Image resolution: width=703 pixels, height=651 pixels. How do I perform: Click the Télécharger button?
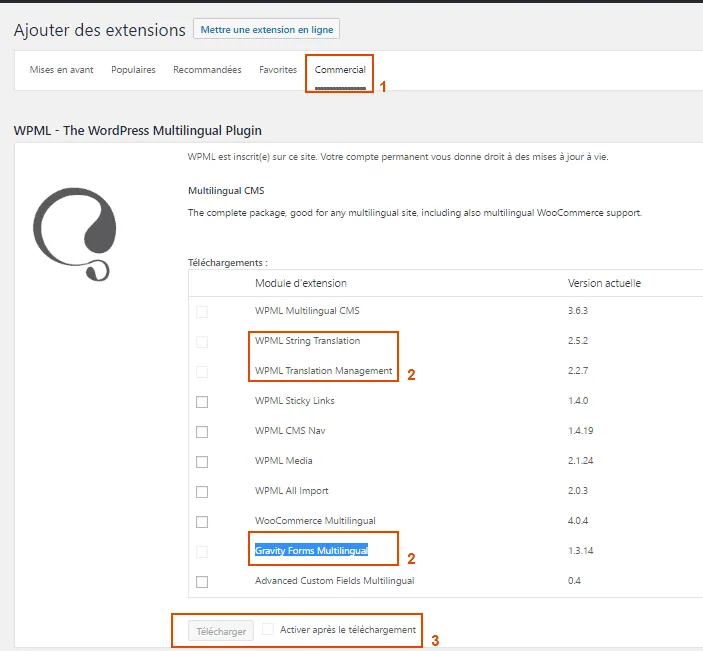click(x=221, y=631)
